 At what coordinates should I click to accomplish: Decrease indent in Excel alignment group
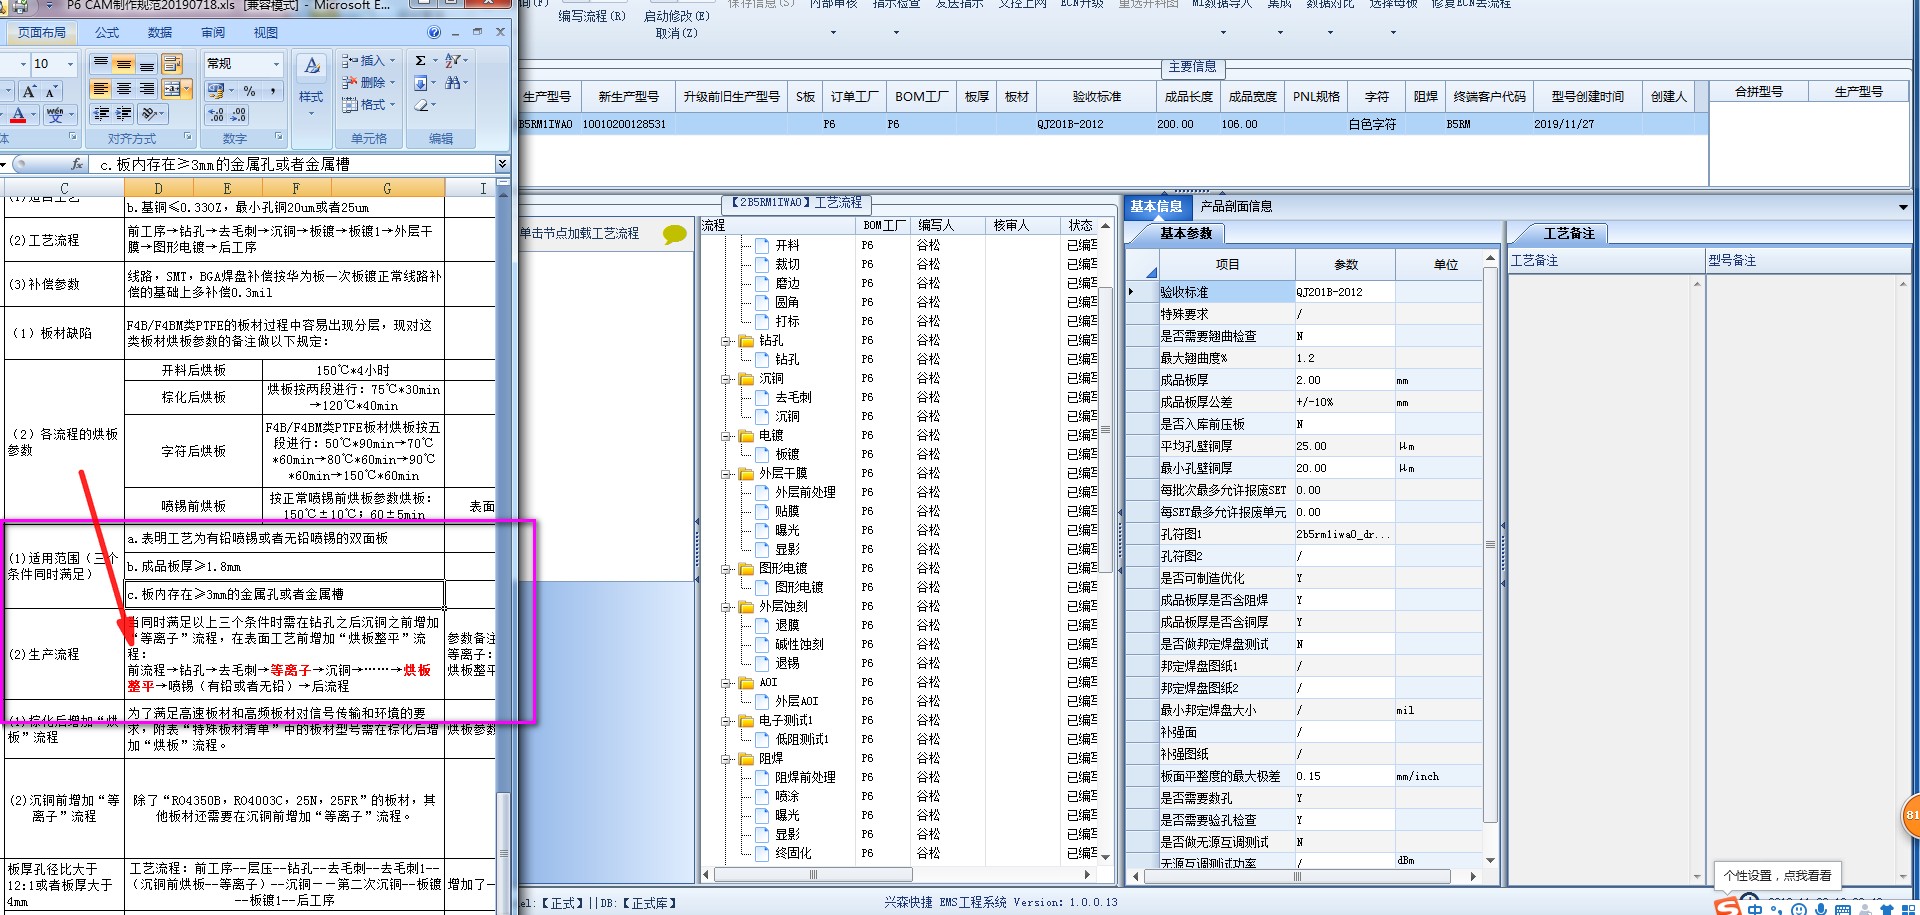(x=101, y=114)
